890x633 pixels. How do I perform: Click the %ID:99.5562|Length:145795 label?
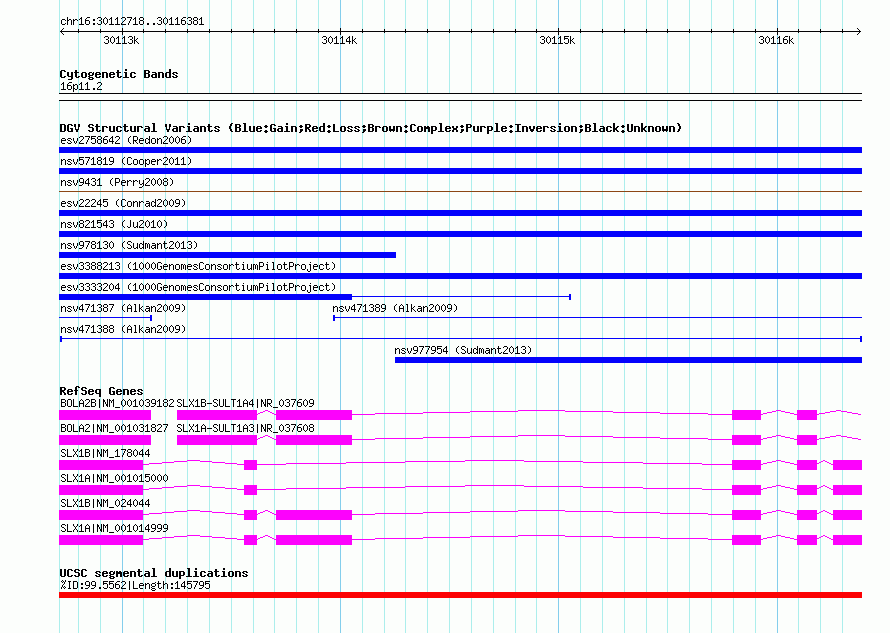[135, 585]
